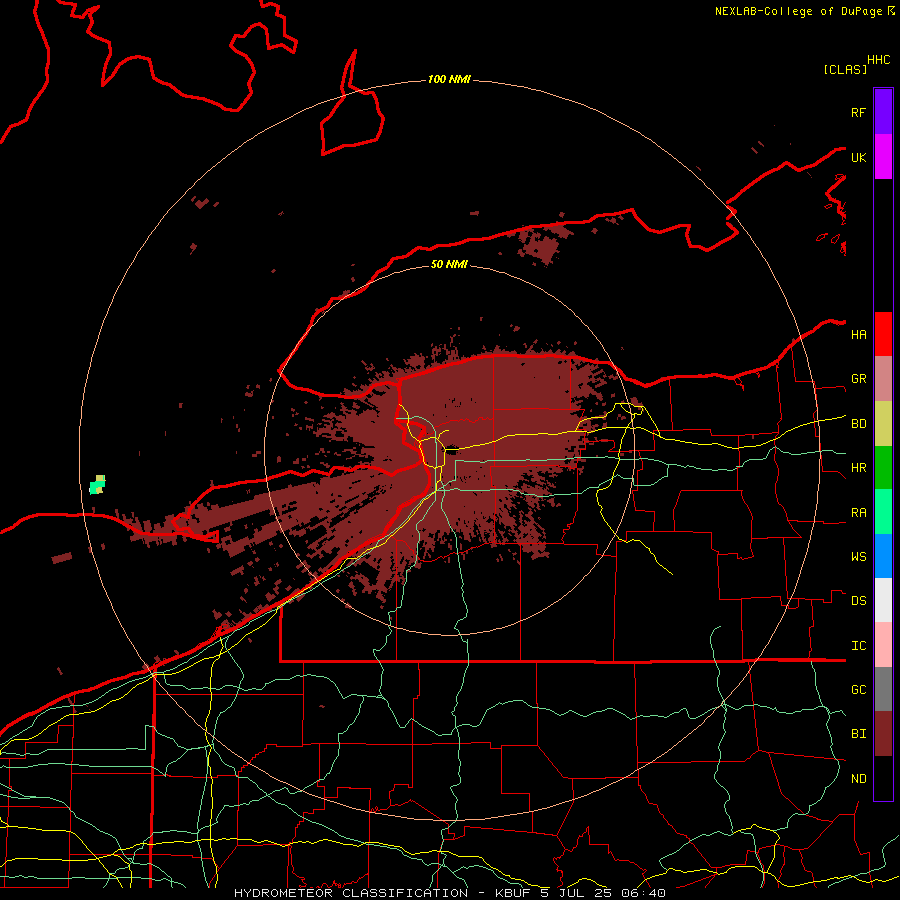Click the green rain echo near the 100 NMI ring
The width and height of the screenshot is (900, 900).
(96, 486)
